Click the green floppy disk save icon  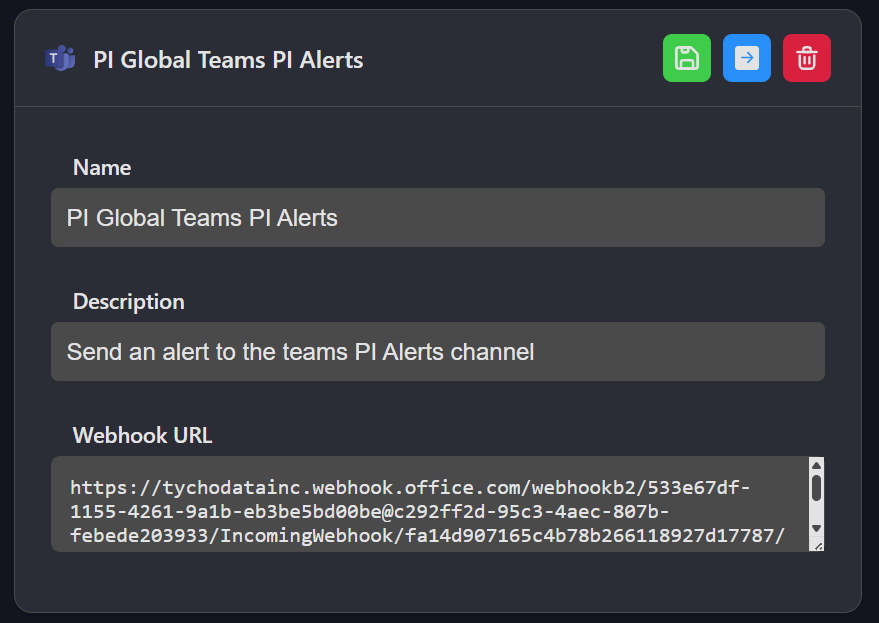click(686, 58)
